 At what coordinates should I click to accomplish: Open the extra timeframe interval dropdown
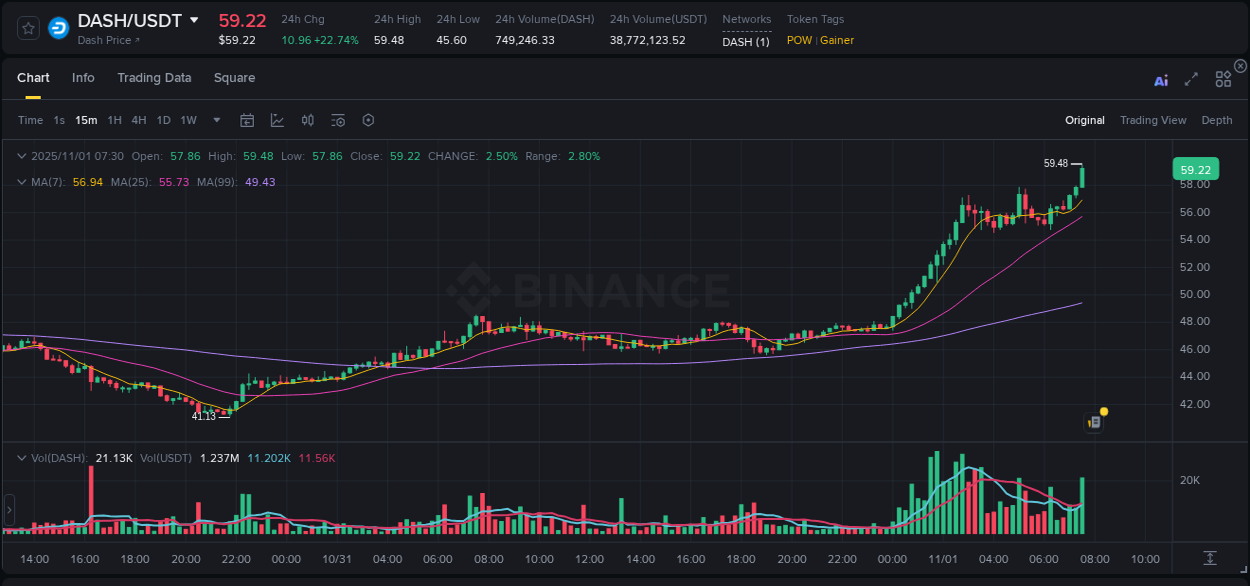215,119
